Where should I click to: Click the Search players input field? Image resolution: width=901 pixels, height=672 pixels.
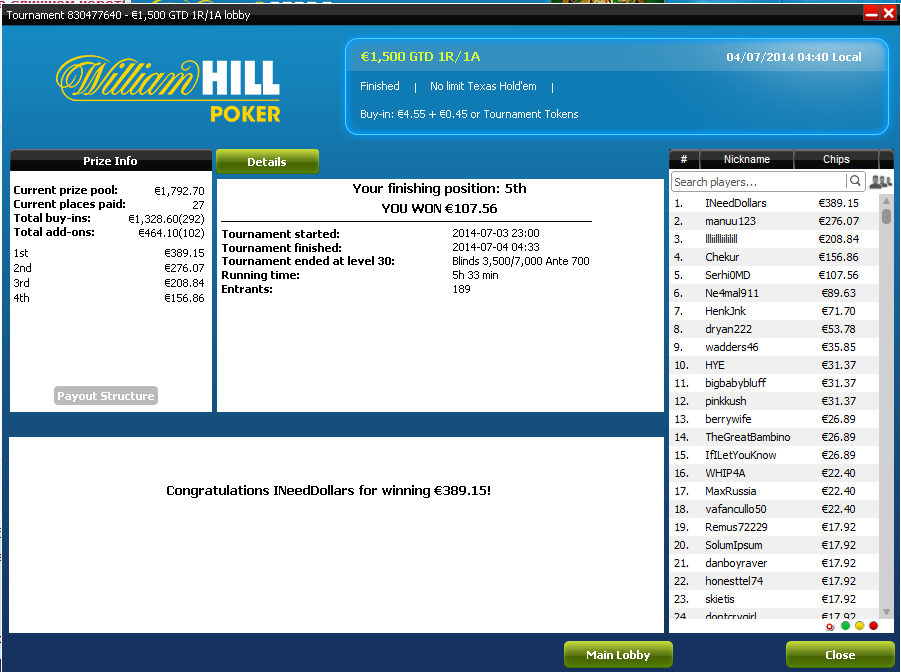click(758, 182)
